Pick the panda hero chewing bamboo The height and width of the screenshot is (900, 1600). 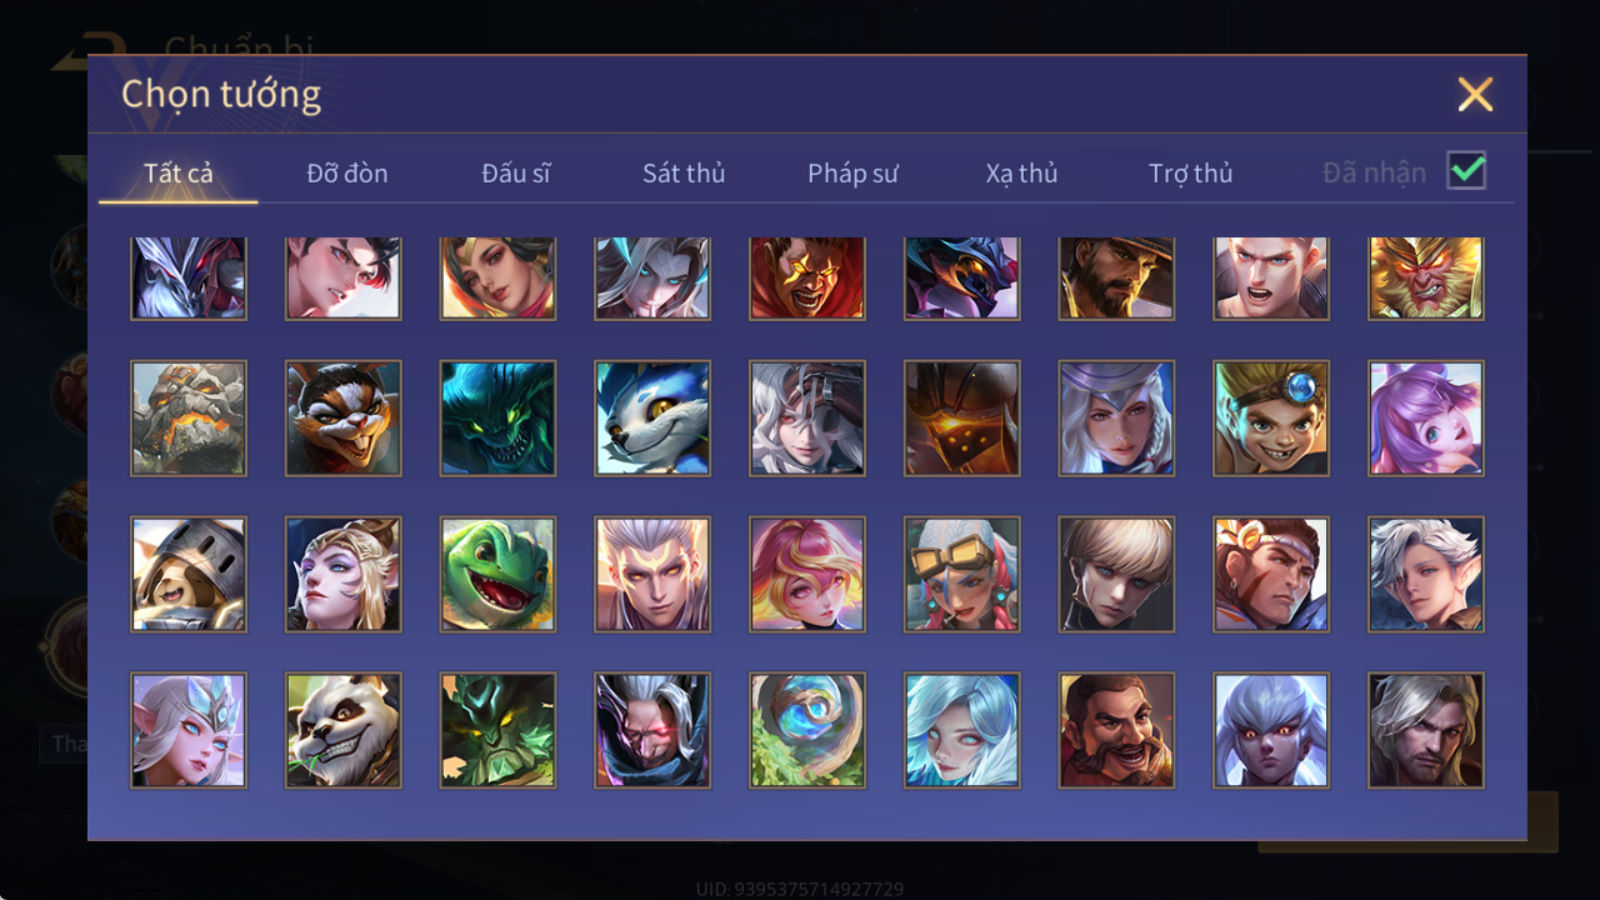(343, 730)
